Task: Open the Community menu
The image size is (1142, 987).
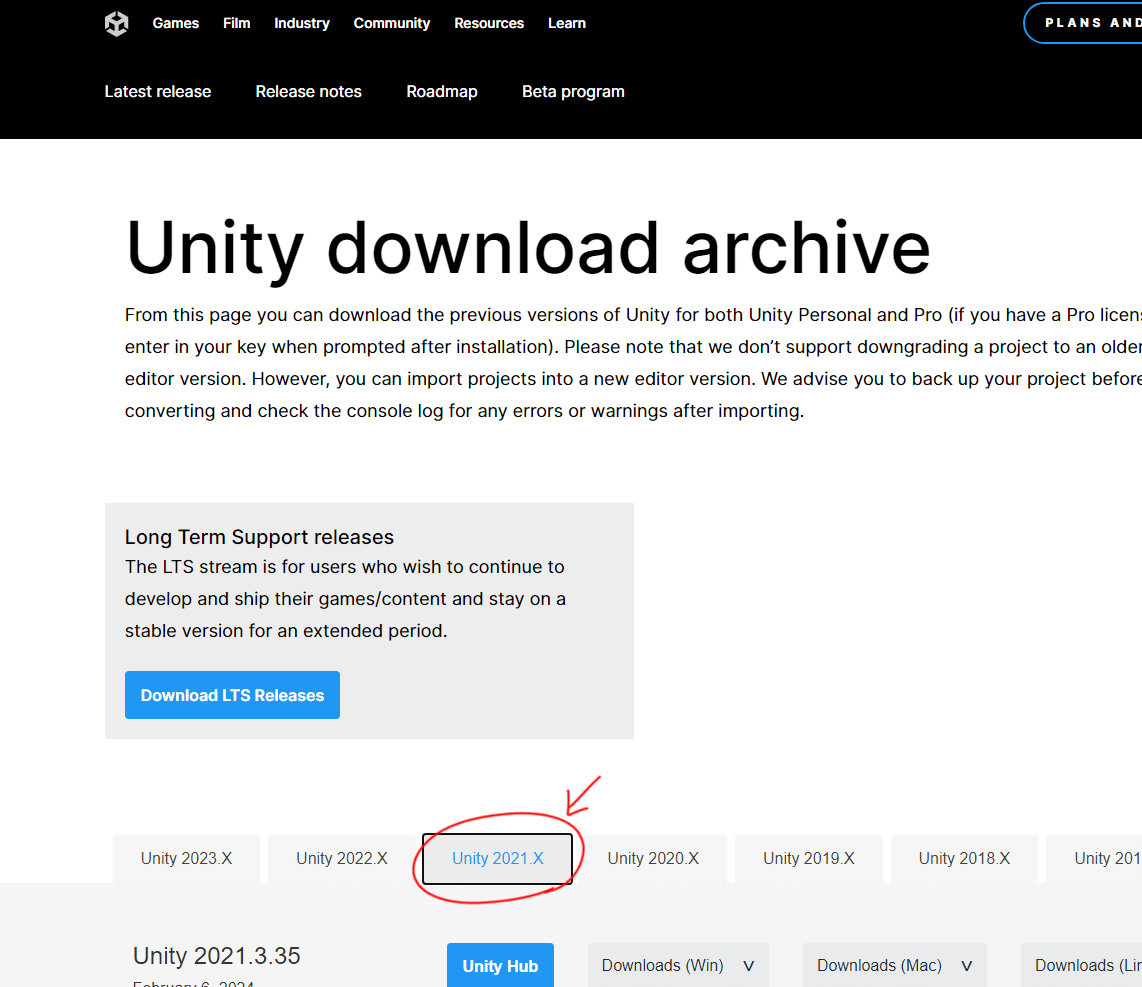Action: (392, 23)
